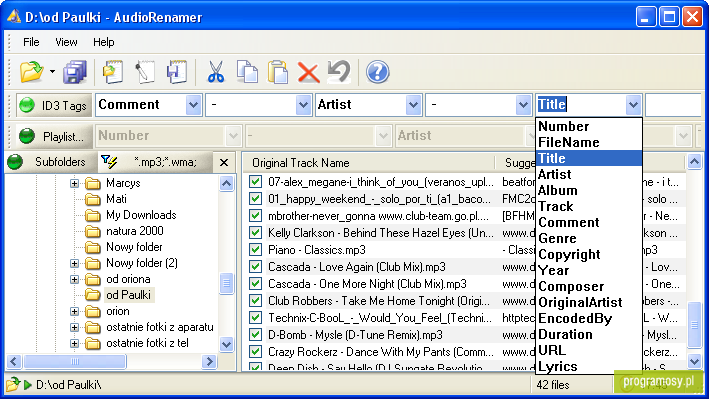The height and width of the screenshot is (399, 709).
Task: Click the Save All floppy disks icon
Action: 75,72
